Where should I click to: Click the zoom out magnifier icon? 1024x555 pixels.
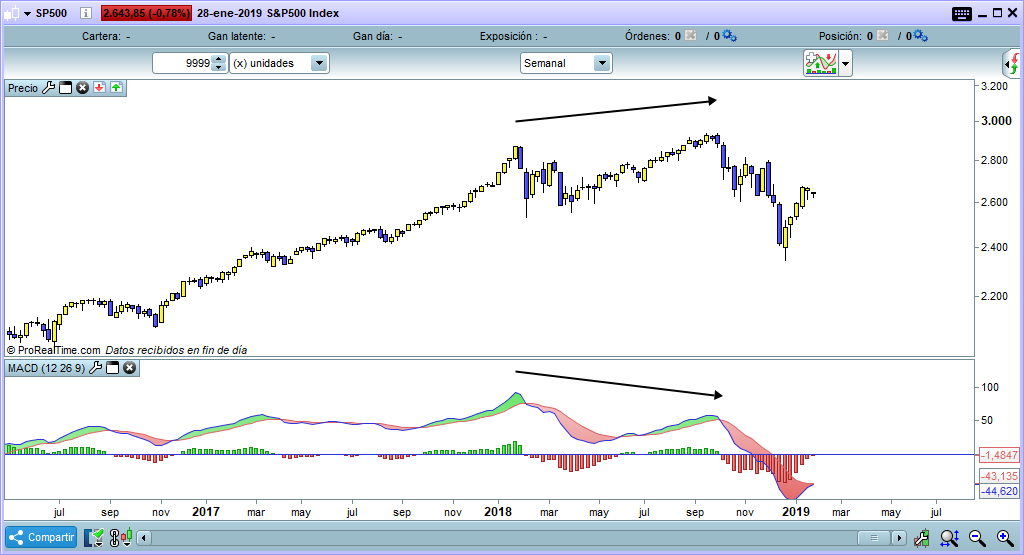click(x=975, y=538)
